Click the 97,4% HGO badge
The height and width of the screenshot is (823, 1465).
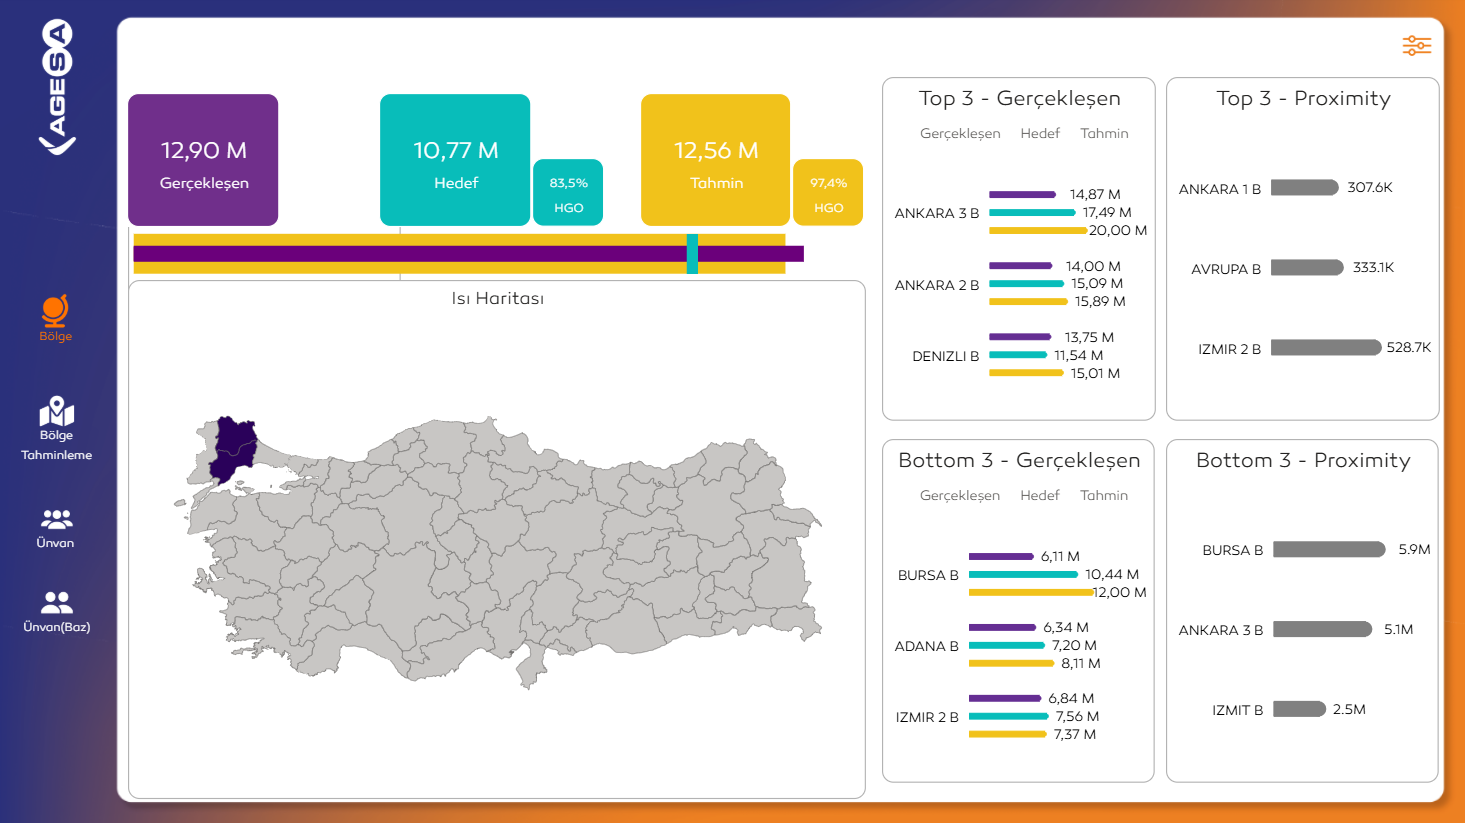point(828,191)
